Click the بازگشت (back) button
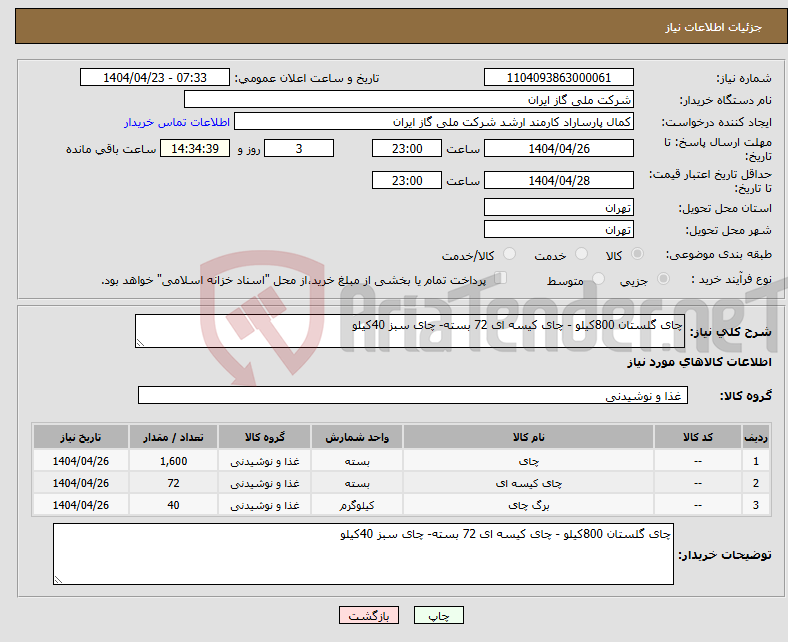788x642 pixels. coord(369,615)
